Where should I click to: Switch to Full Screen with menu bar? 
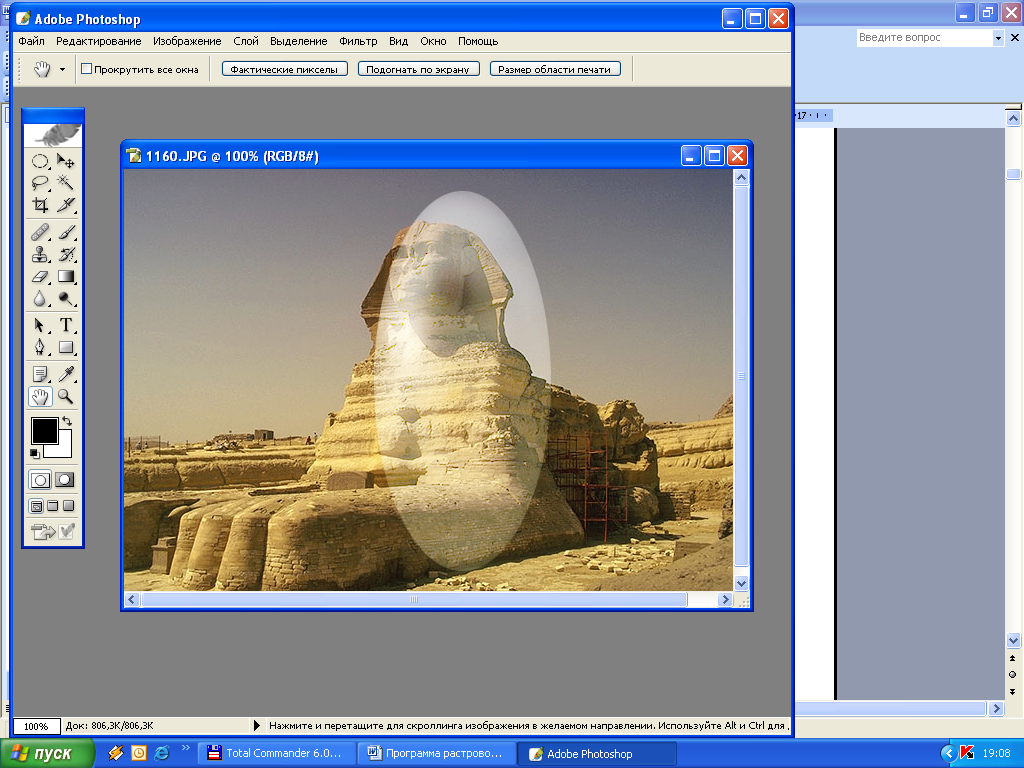click(53, 506)
